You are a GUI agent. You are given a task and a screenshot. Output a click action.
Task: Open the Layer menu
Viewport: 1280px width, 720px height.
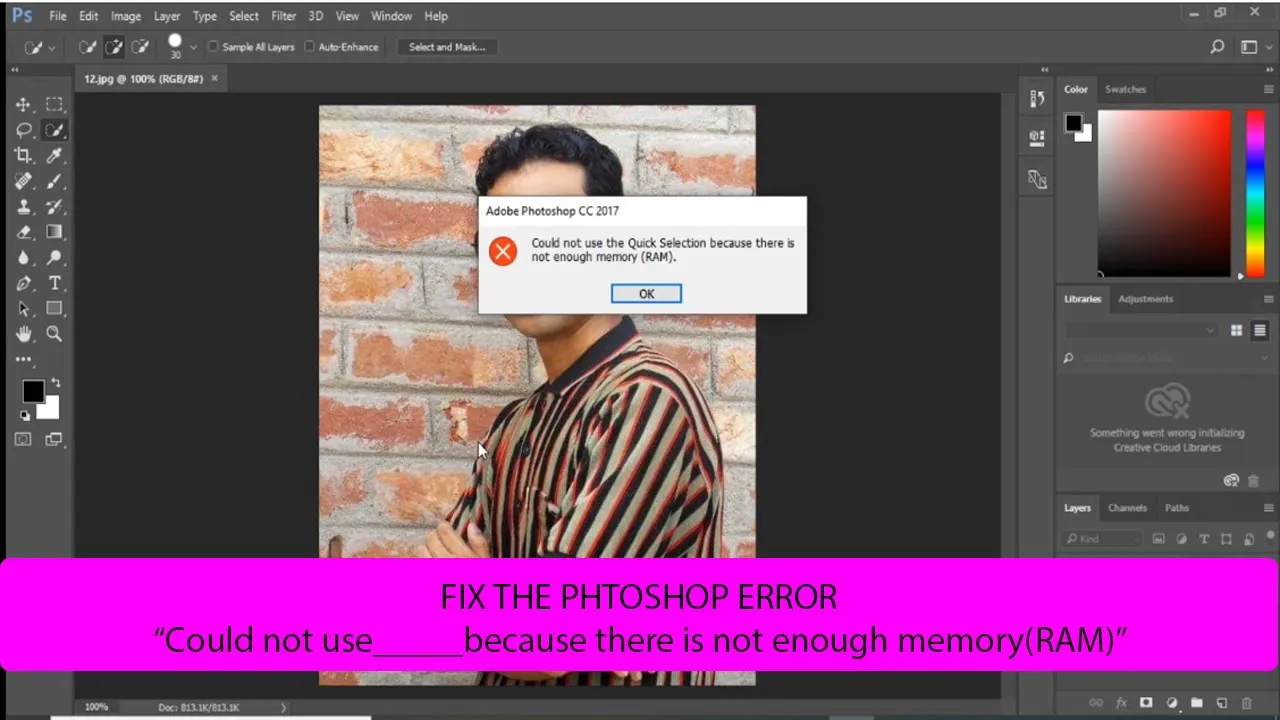point(167,16)
